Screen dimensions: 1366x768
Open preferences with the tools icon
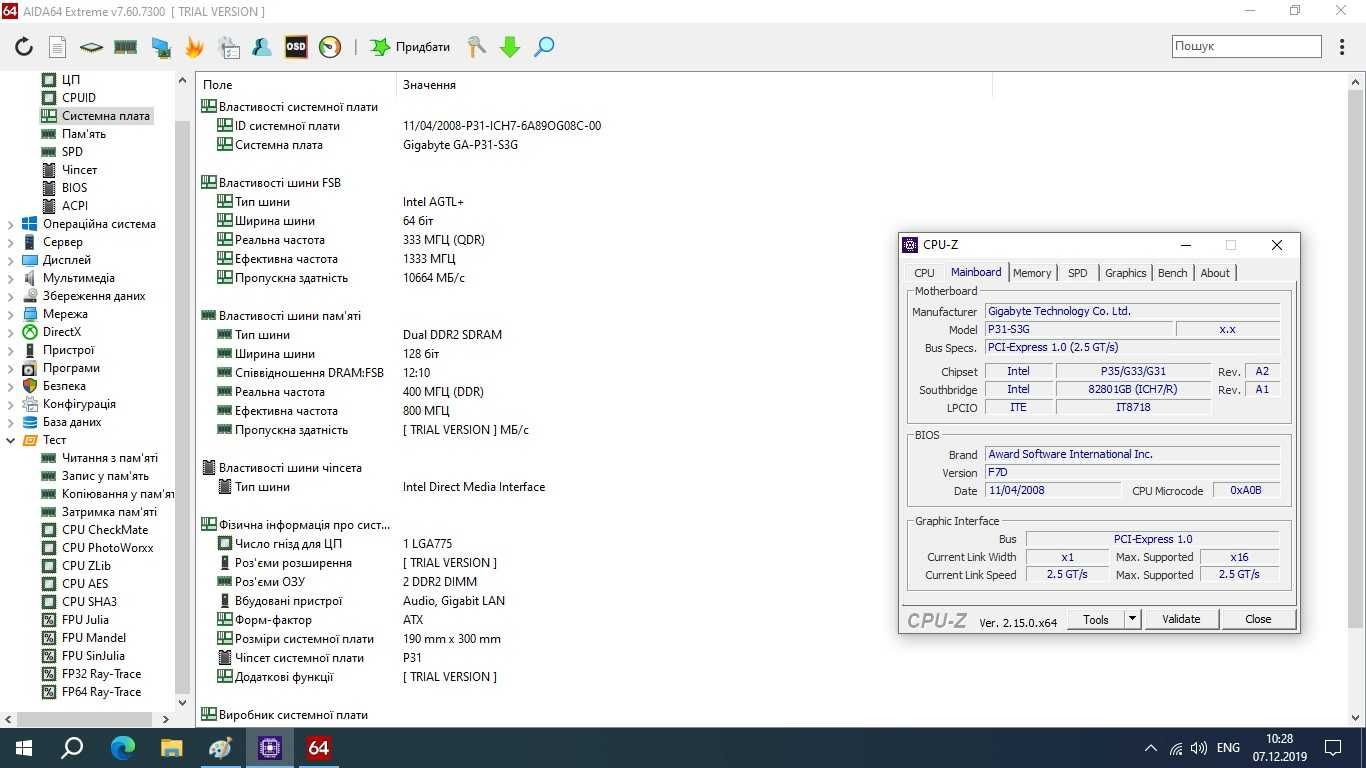click(x=477, y=47)
